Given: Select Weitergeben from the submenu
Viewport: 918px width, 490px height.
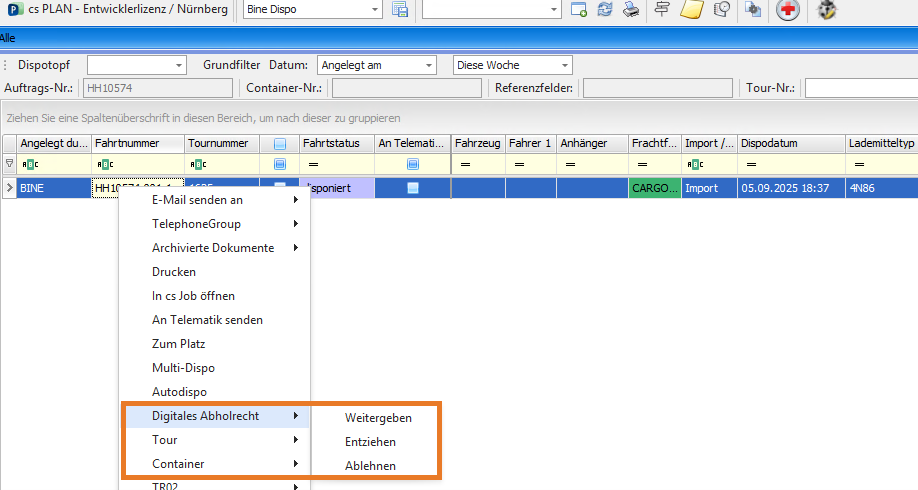Looking at the screenshot, I should tap(378, 417).
